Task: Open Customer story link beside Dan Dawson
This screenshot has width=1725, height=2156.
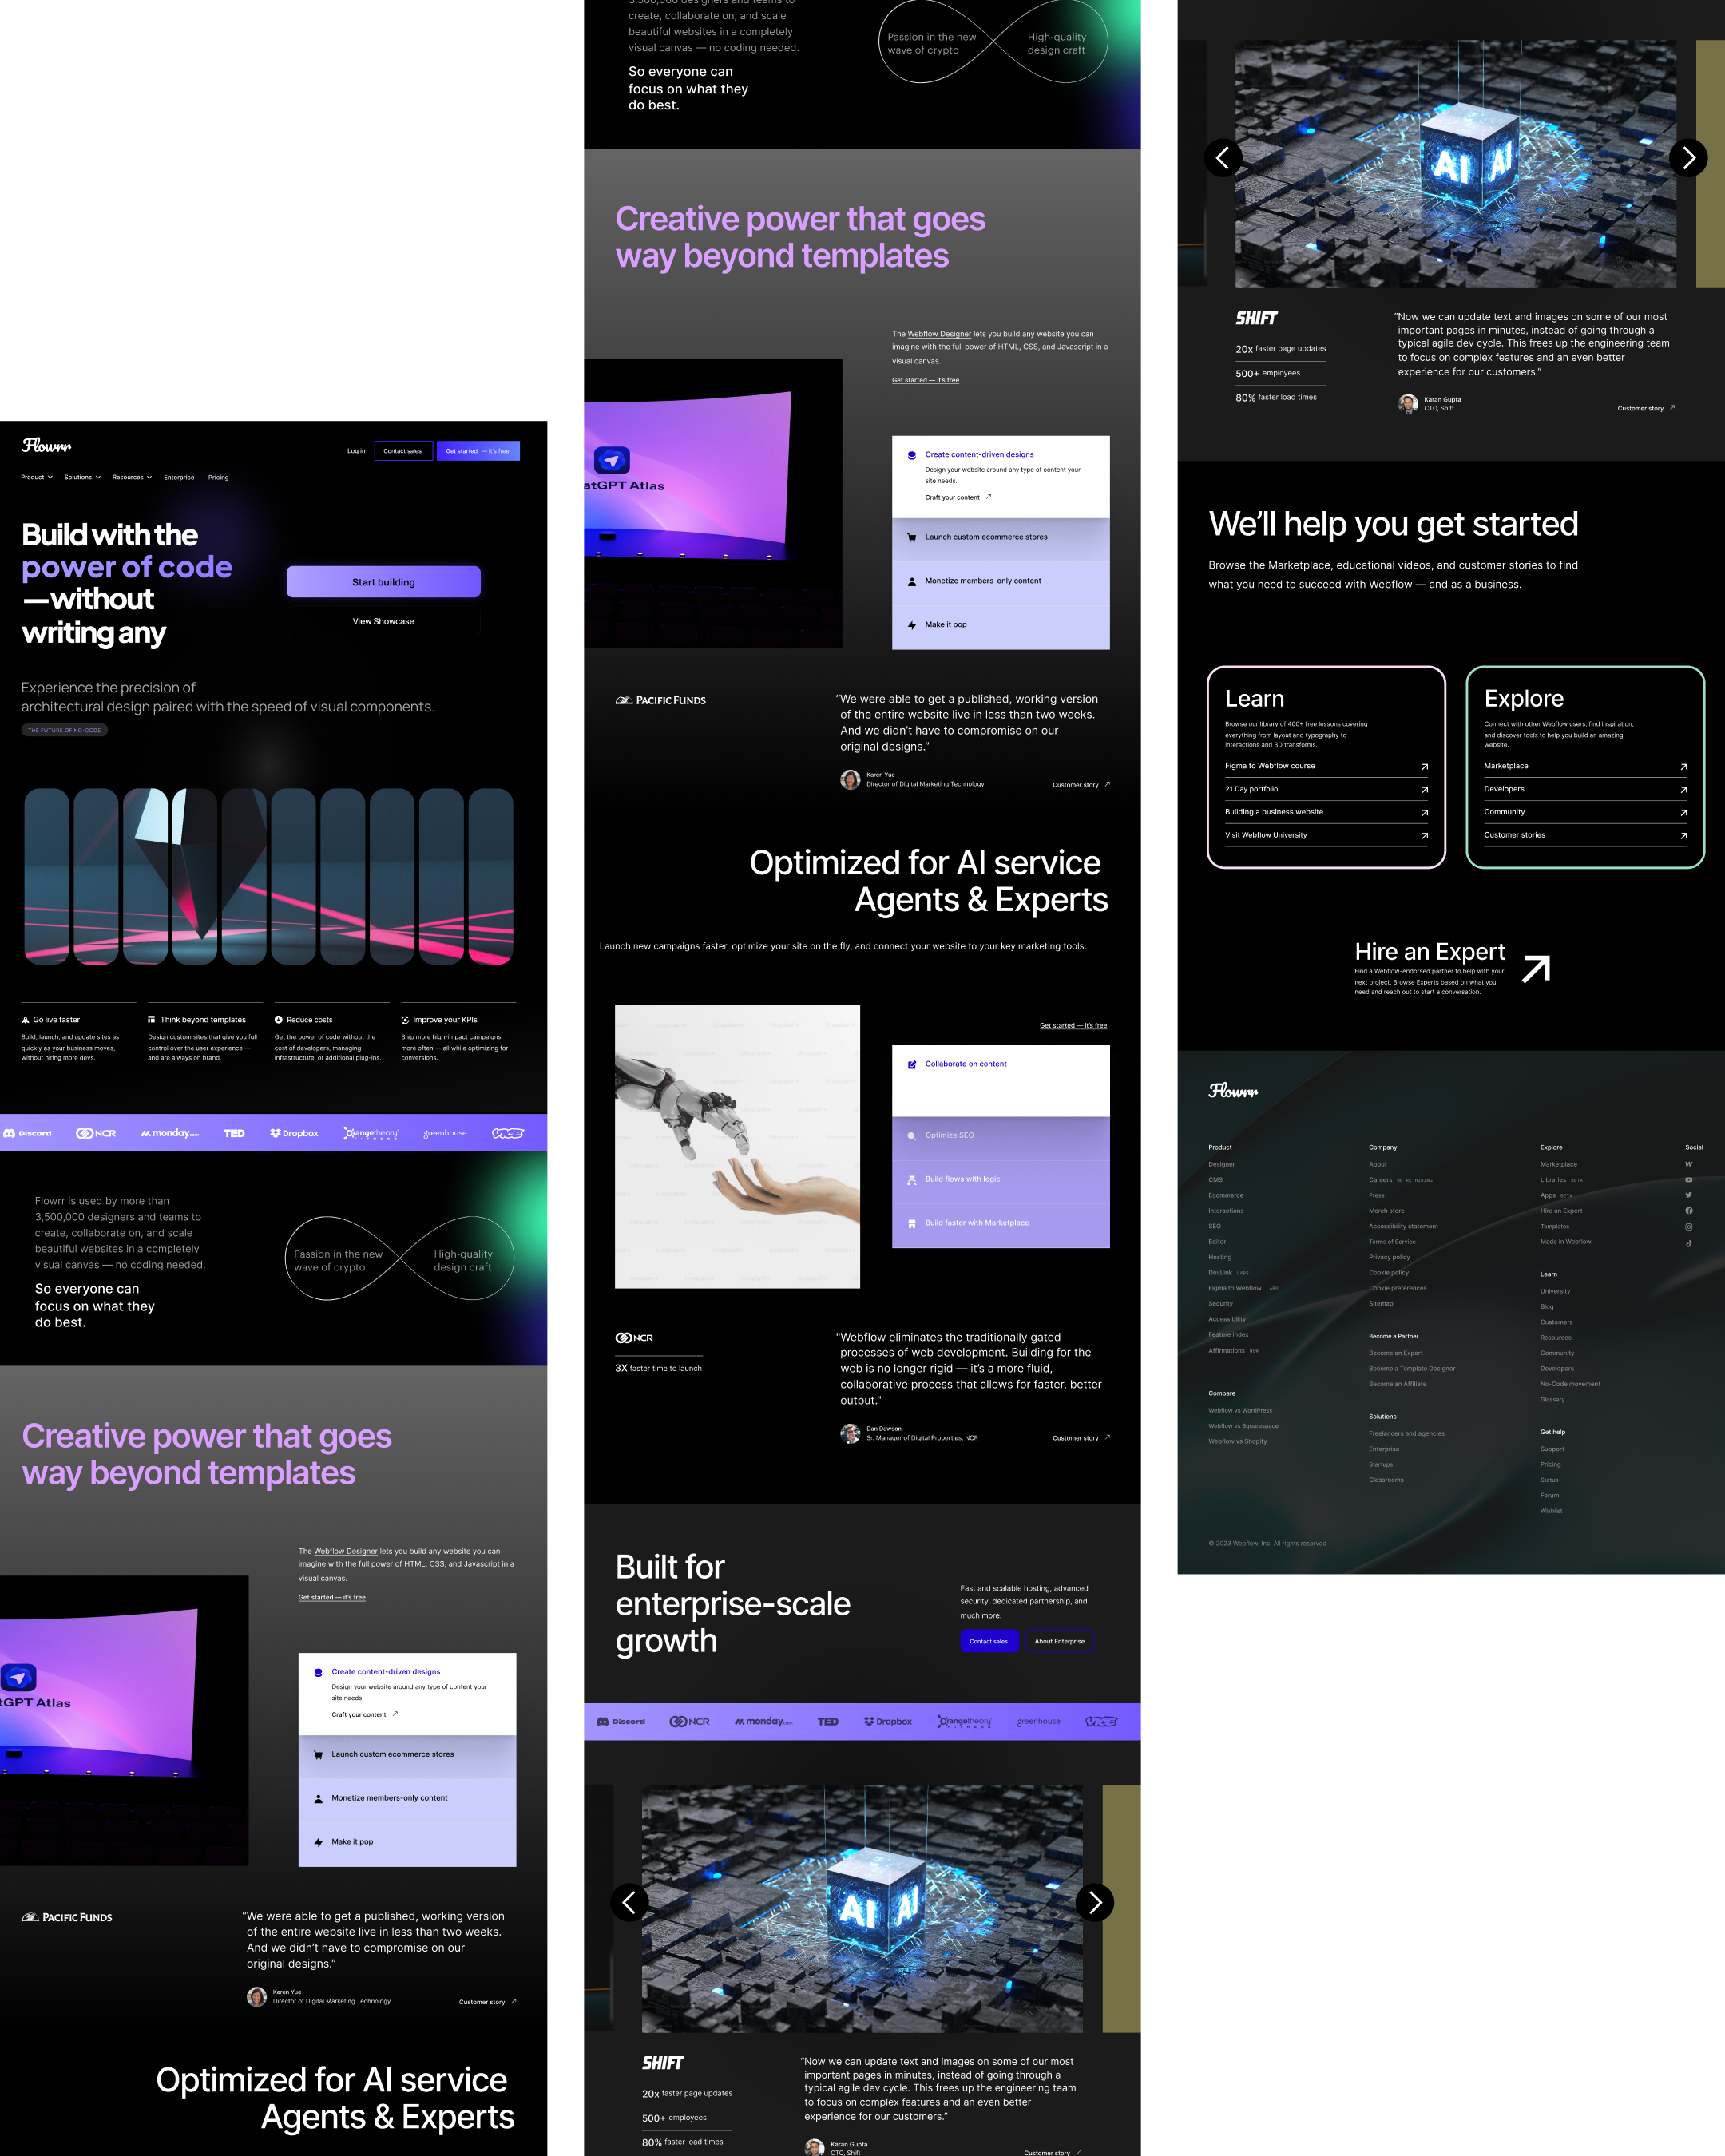Action: (1081, 1438)
